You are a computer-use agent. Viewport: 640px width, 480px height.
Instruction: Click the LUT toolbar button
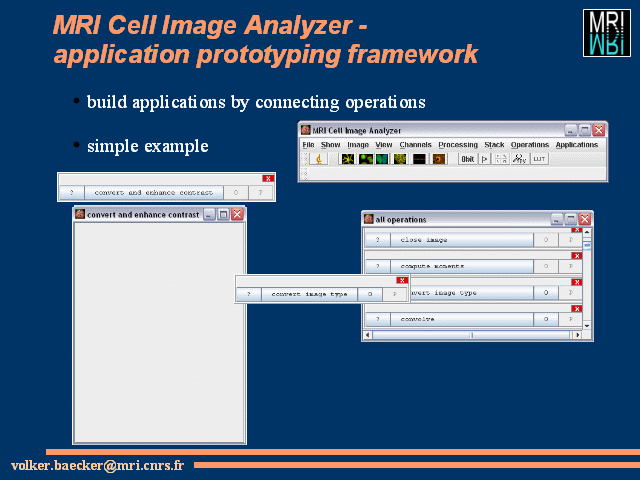[x=539, y=159]
